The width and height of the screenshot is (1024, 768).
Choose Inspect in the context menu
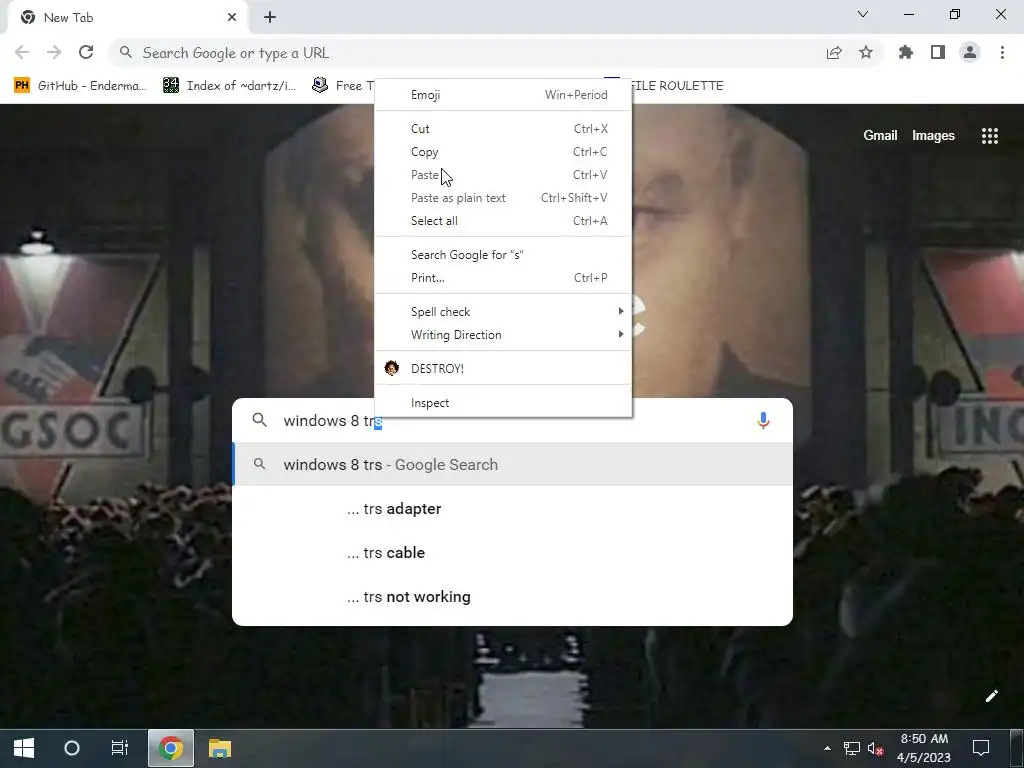[503, 403]
